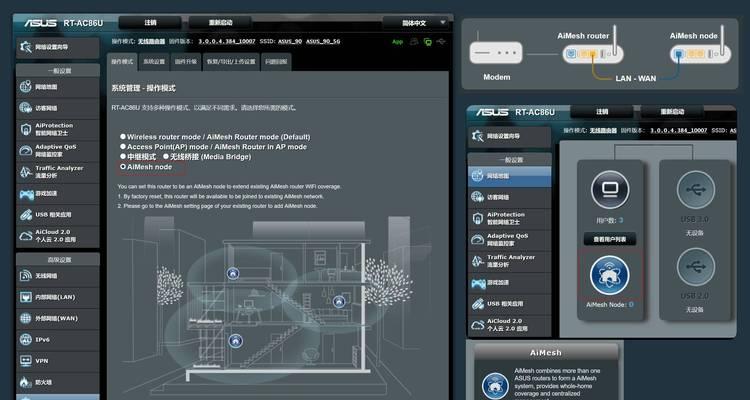
Task: Switch to the 固件升级 tab
Action: pyautogui.click(x=186, y=62)
